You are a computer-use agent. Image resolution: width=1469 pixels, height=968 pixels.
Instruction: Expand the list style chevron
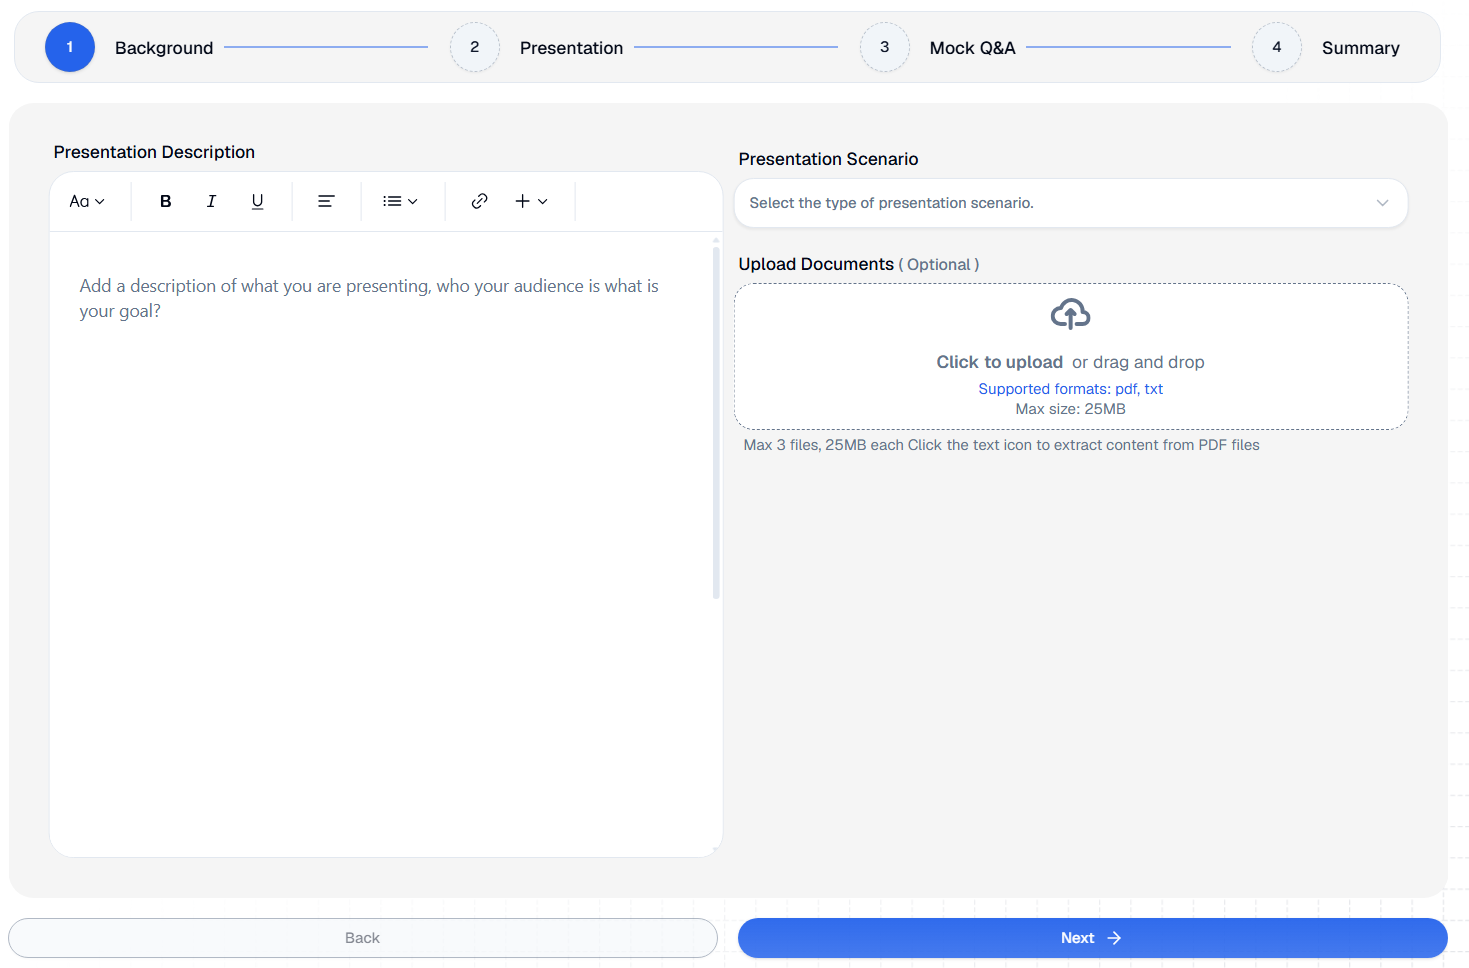pyautogui.click(x=414, y=201)
